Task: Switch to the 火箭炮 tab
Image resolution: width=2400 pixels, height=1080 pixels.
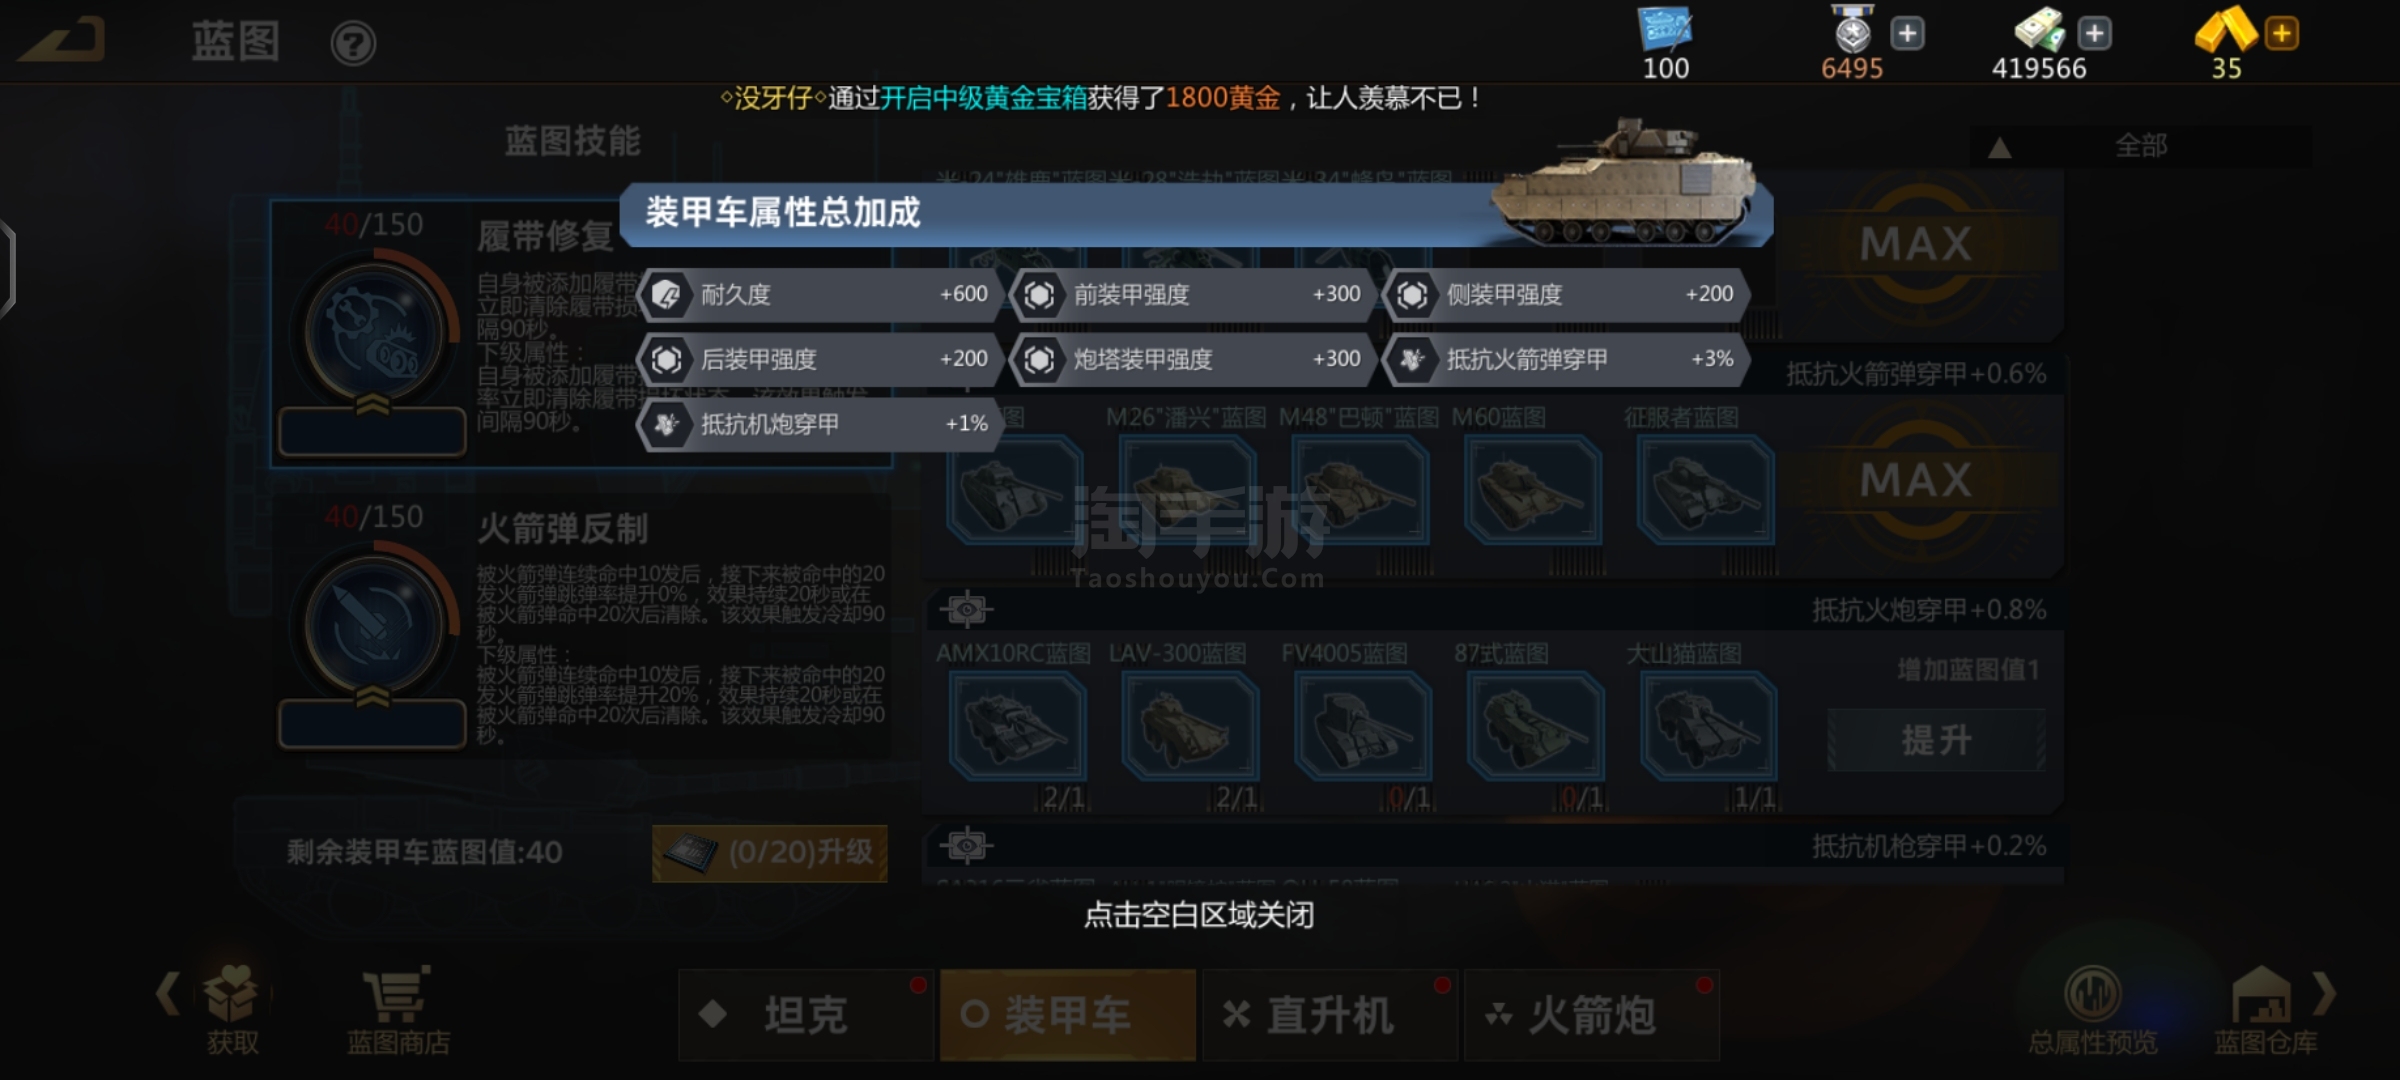Action: click(x=1592, y=1015)
